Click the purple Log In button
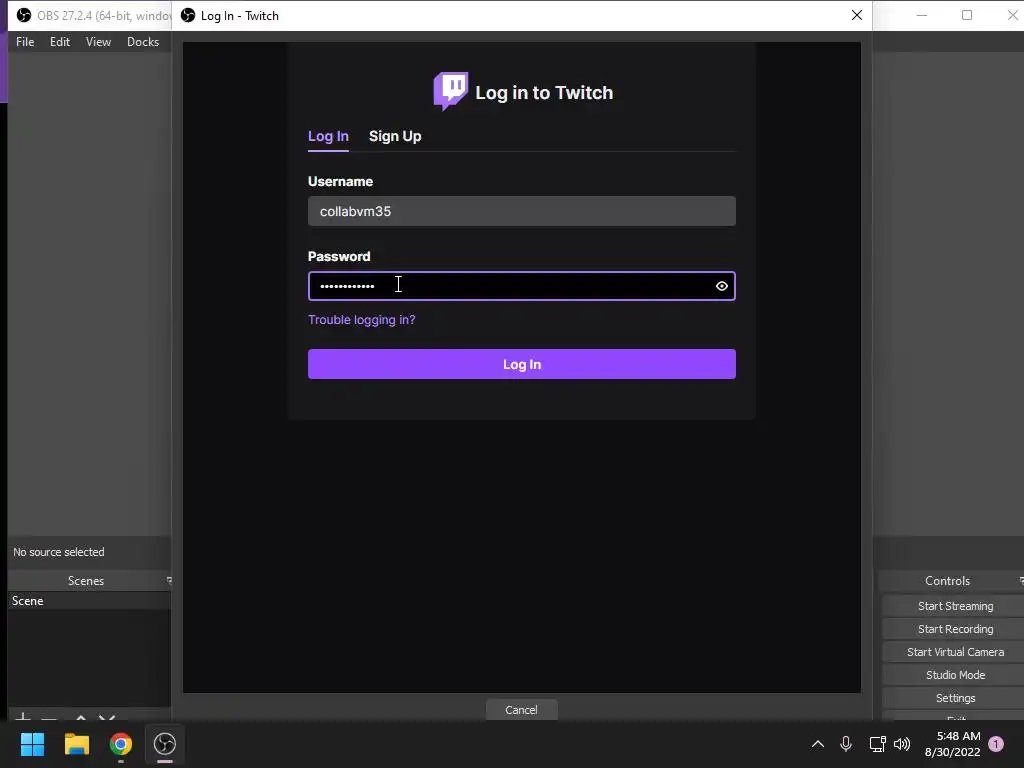The image size is (1024, 768). point(521,364)
